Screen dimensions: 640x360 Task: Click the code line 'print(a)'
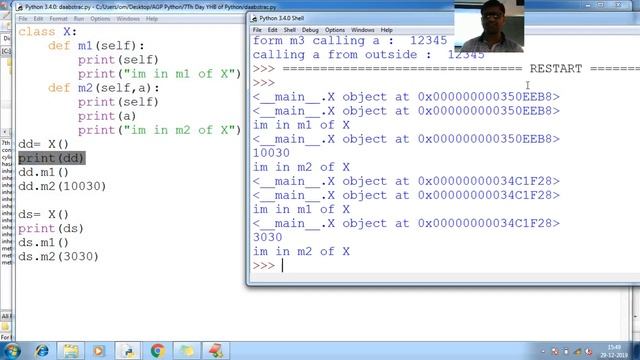107,116
